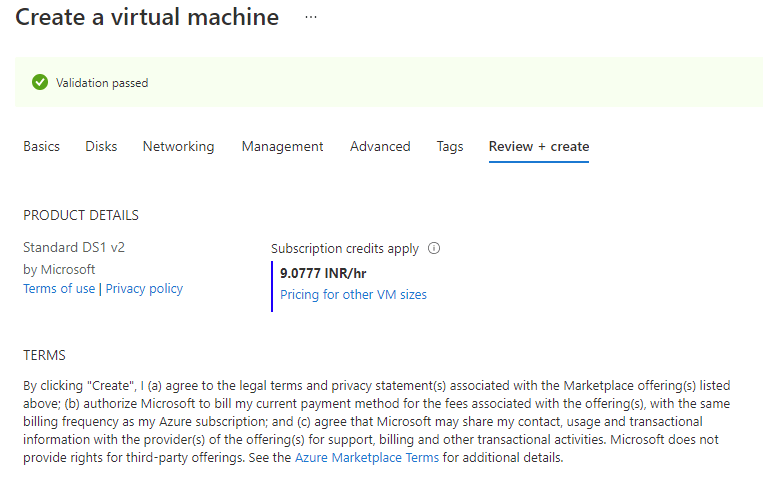Click the ellipsis more options icon beside title
Image resolution: width=763 pixels, height=499 pixels.
311,17
